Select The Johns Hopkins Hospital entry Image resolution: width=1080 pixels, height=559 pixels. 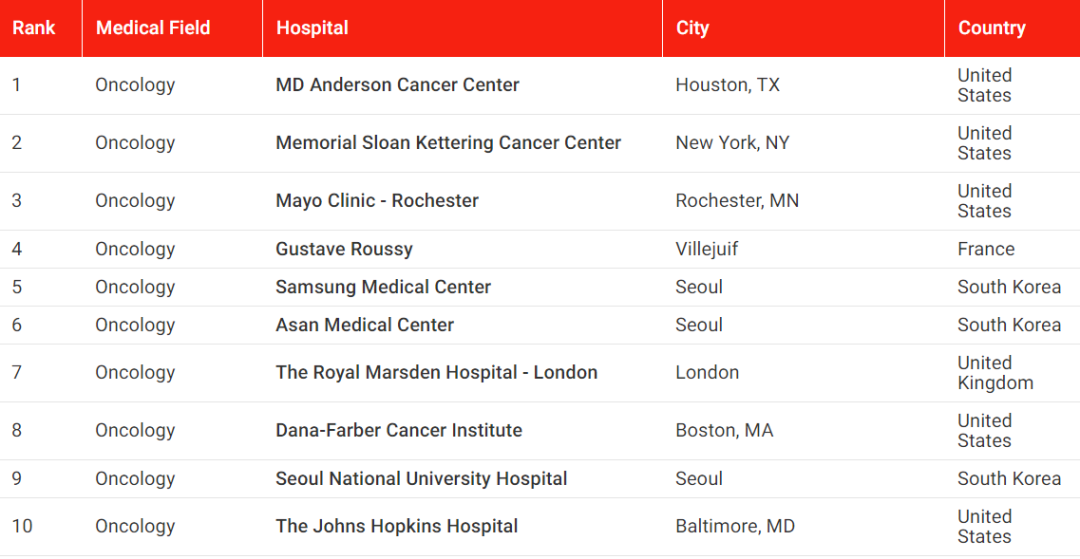(397, 526)
